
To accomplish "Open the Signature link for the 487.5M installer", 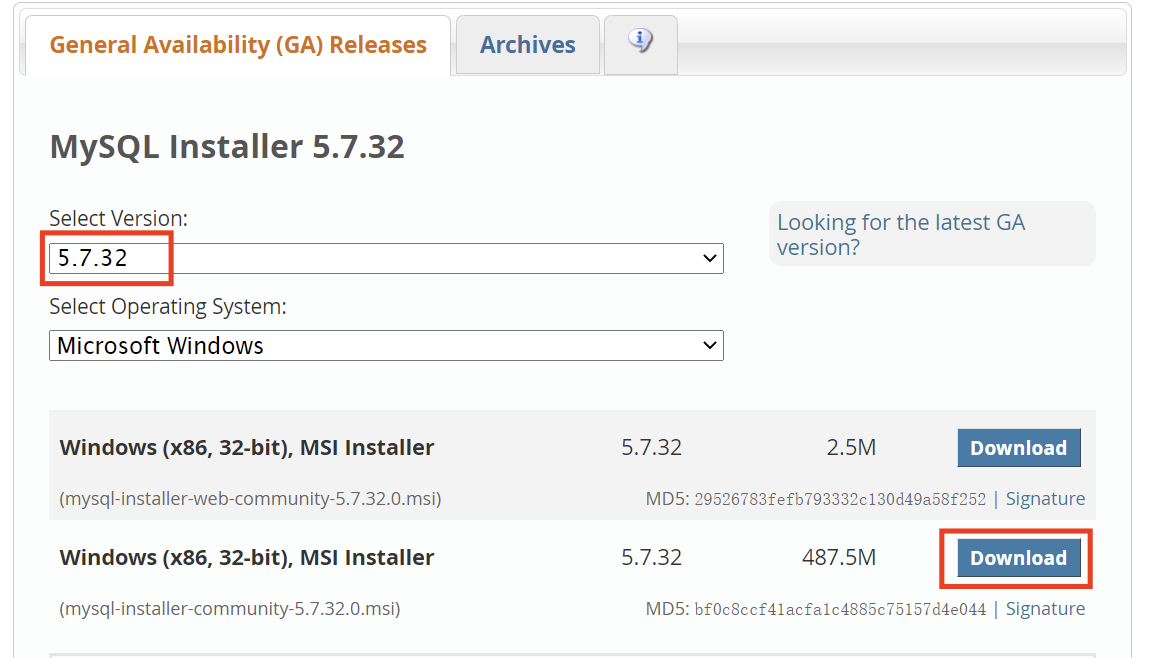I will coord(1045,608).
